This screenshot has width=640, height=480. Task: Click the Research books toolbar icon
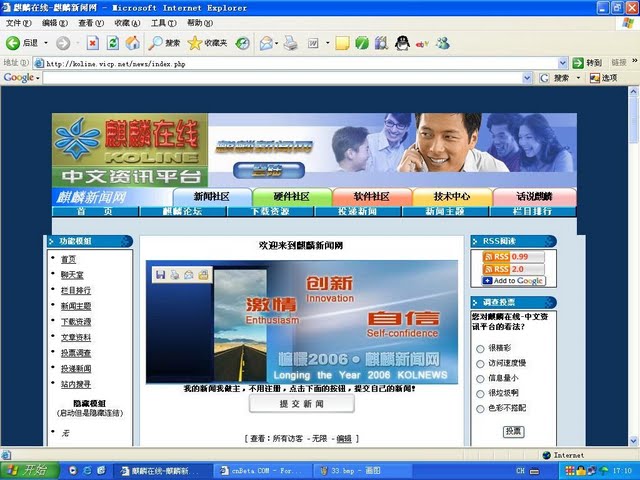[x=381, y=43]
